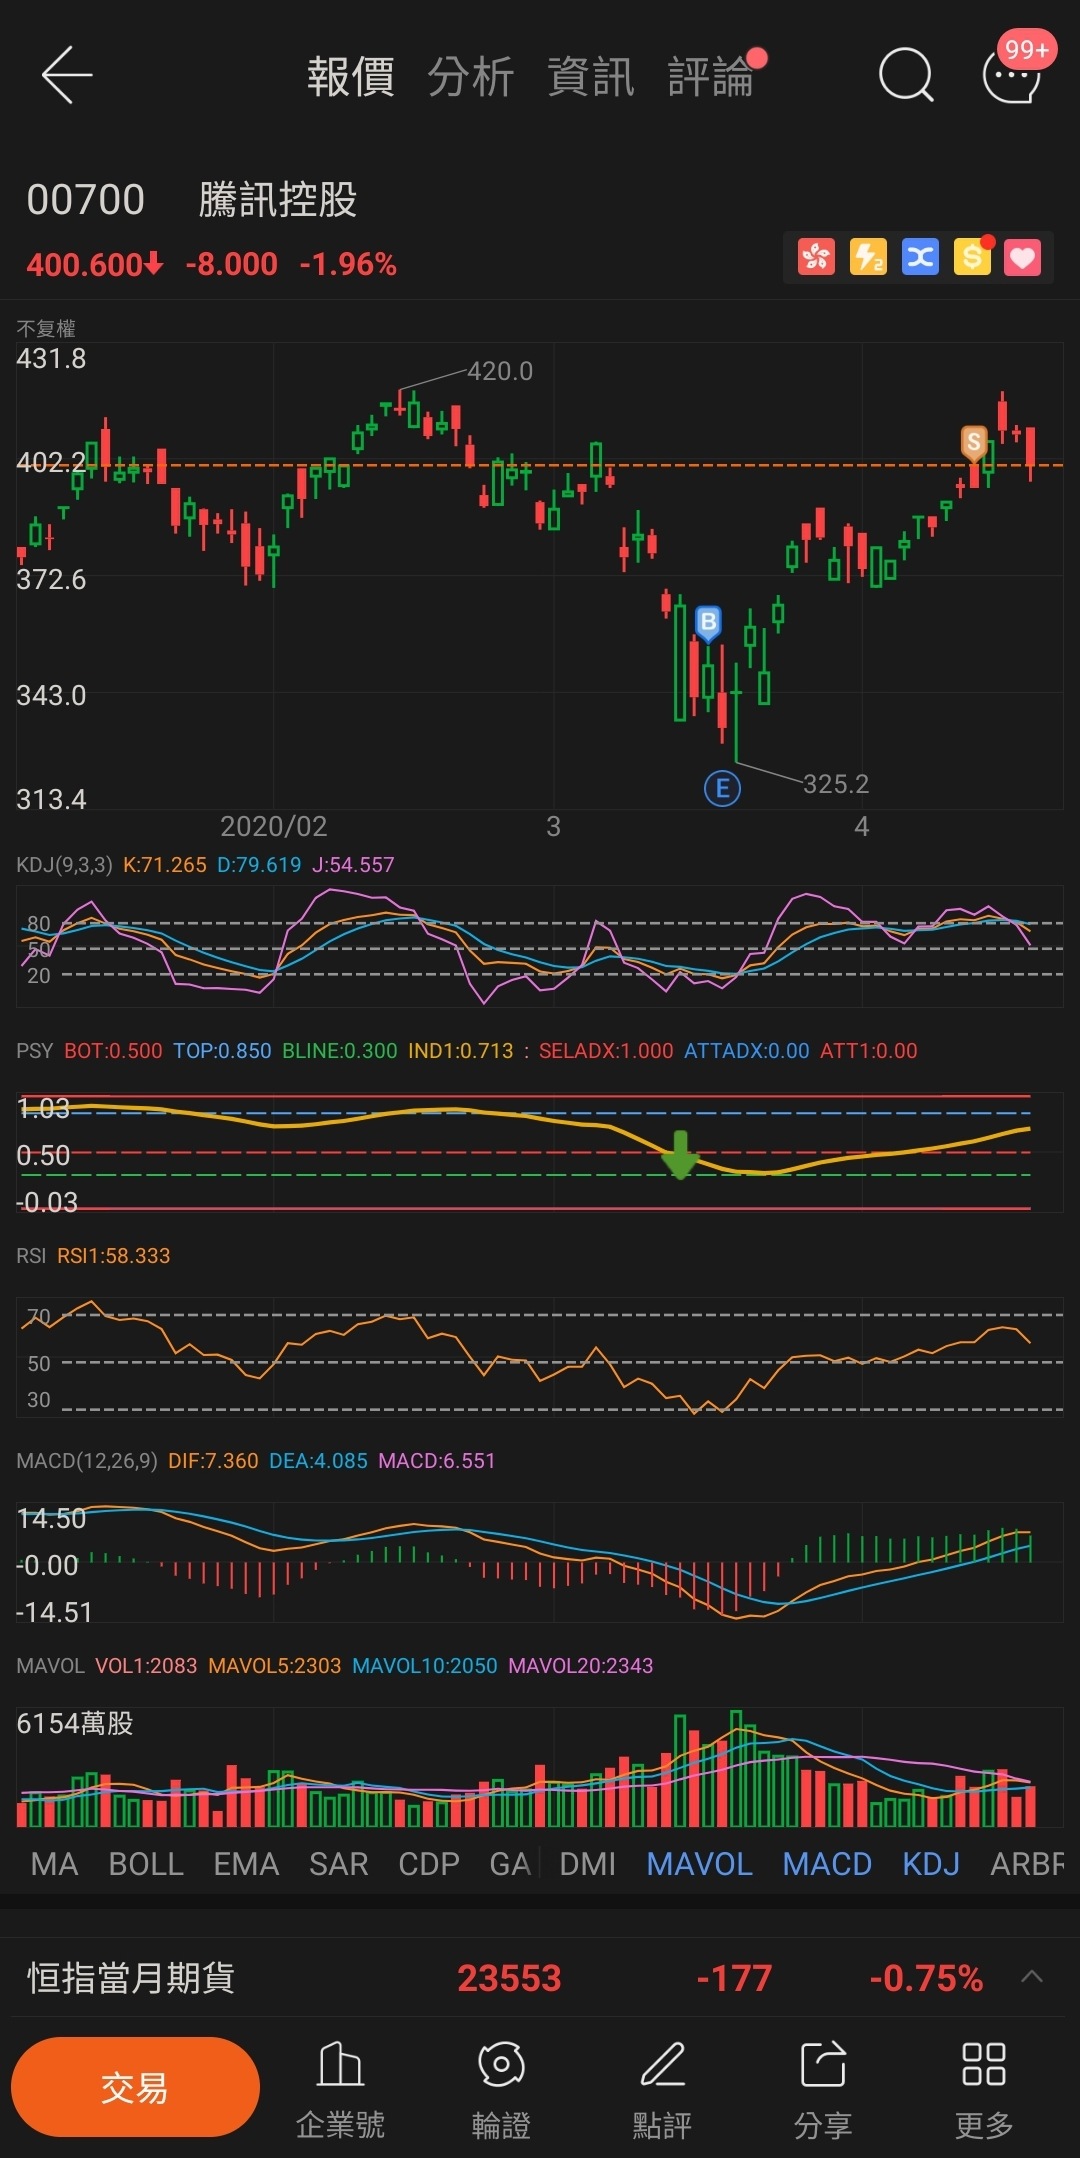This screenshot has height=2158, width=1080.
Task: Tap the low label 325.2 on chart
Action: point(836,784)
